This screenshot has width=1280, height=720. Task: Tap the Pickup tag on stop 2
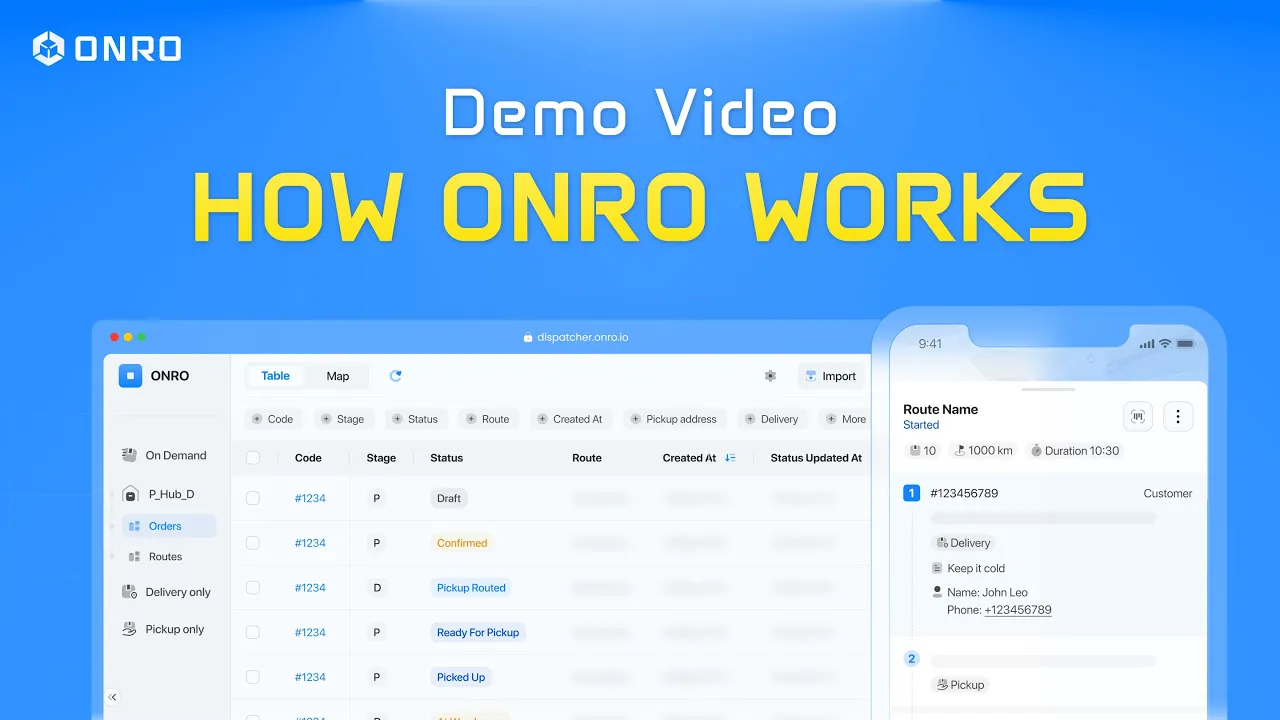coord(960,685)
